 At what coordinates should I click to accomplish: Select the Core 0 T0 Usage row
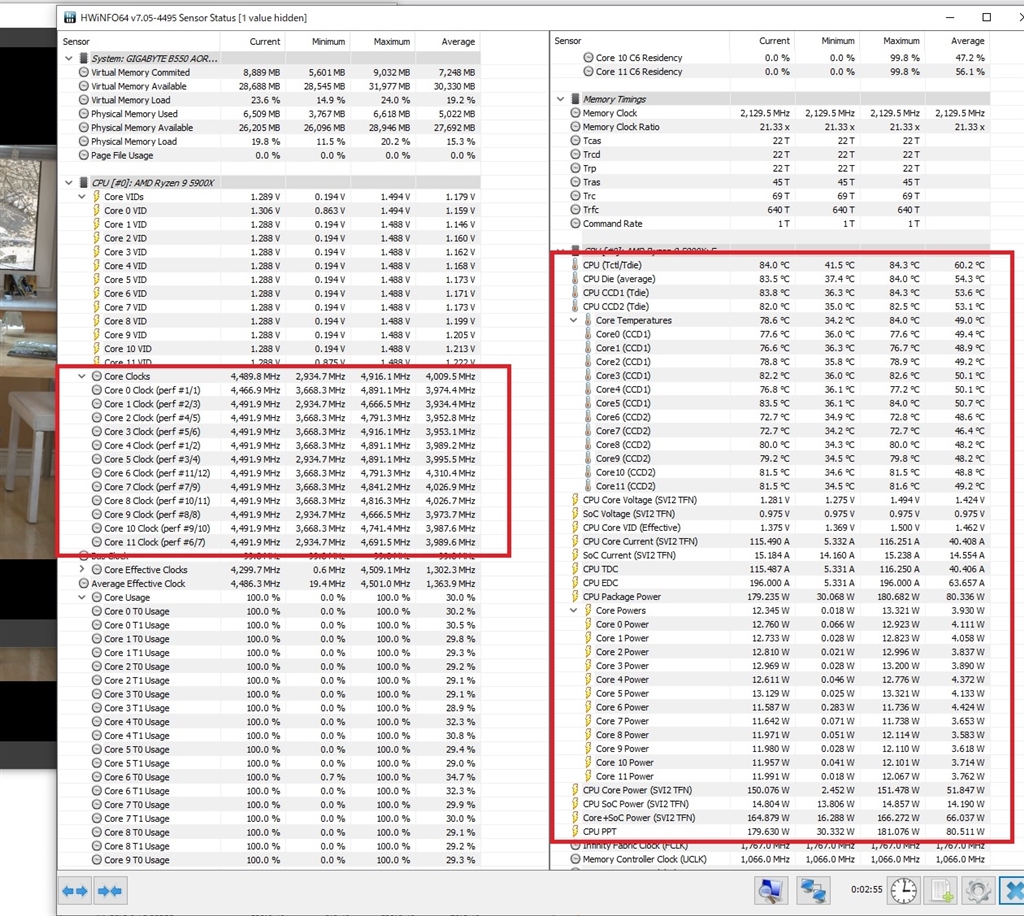tap(269, 611)
